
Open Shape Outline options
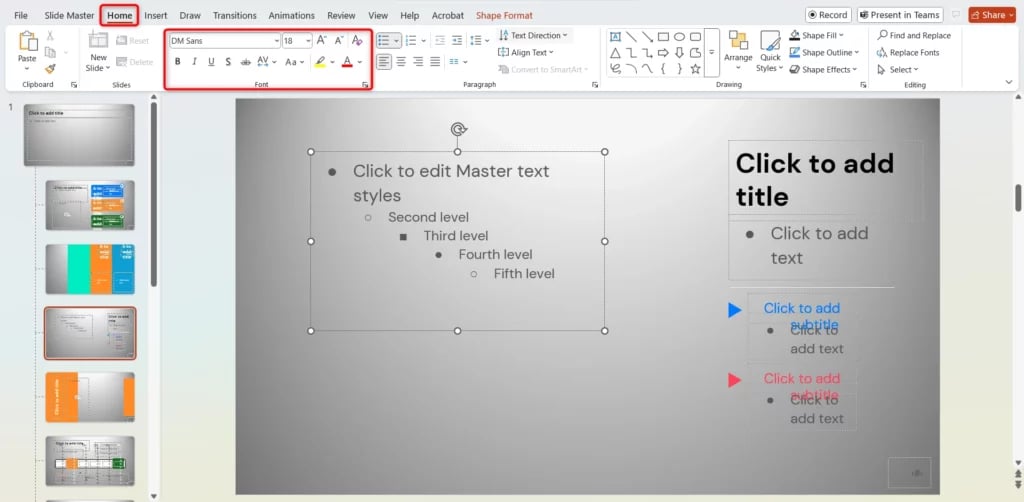point(824,52)
